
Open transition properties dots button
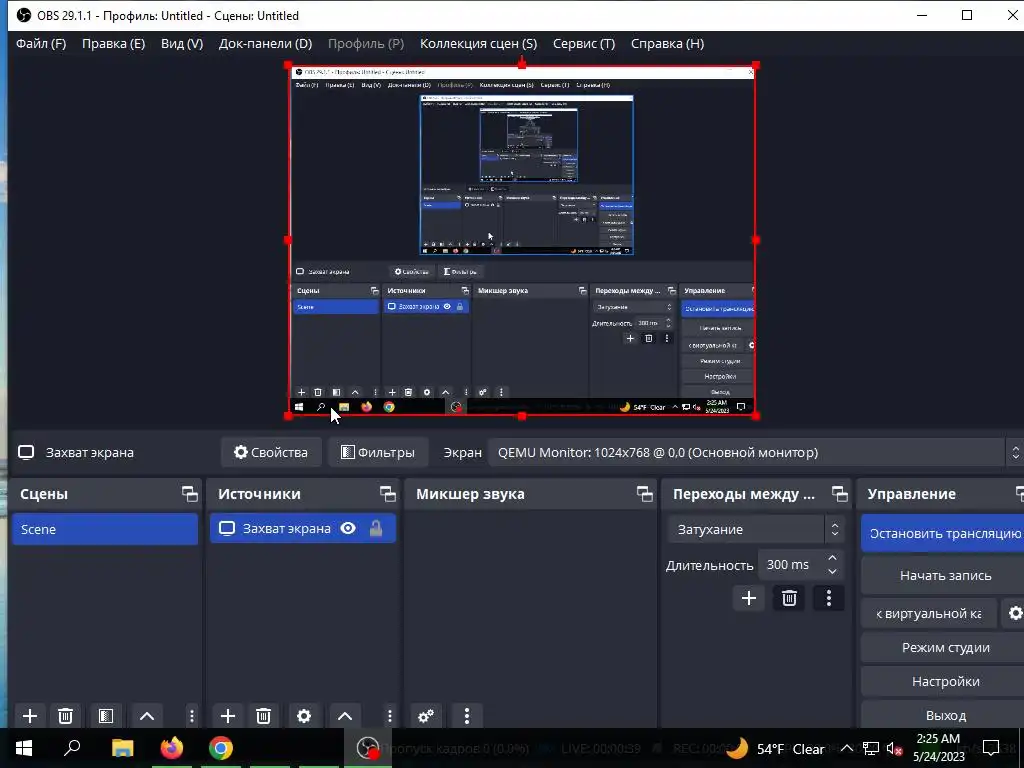pyautogui.click(x=829, y=598)
